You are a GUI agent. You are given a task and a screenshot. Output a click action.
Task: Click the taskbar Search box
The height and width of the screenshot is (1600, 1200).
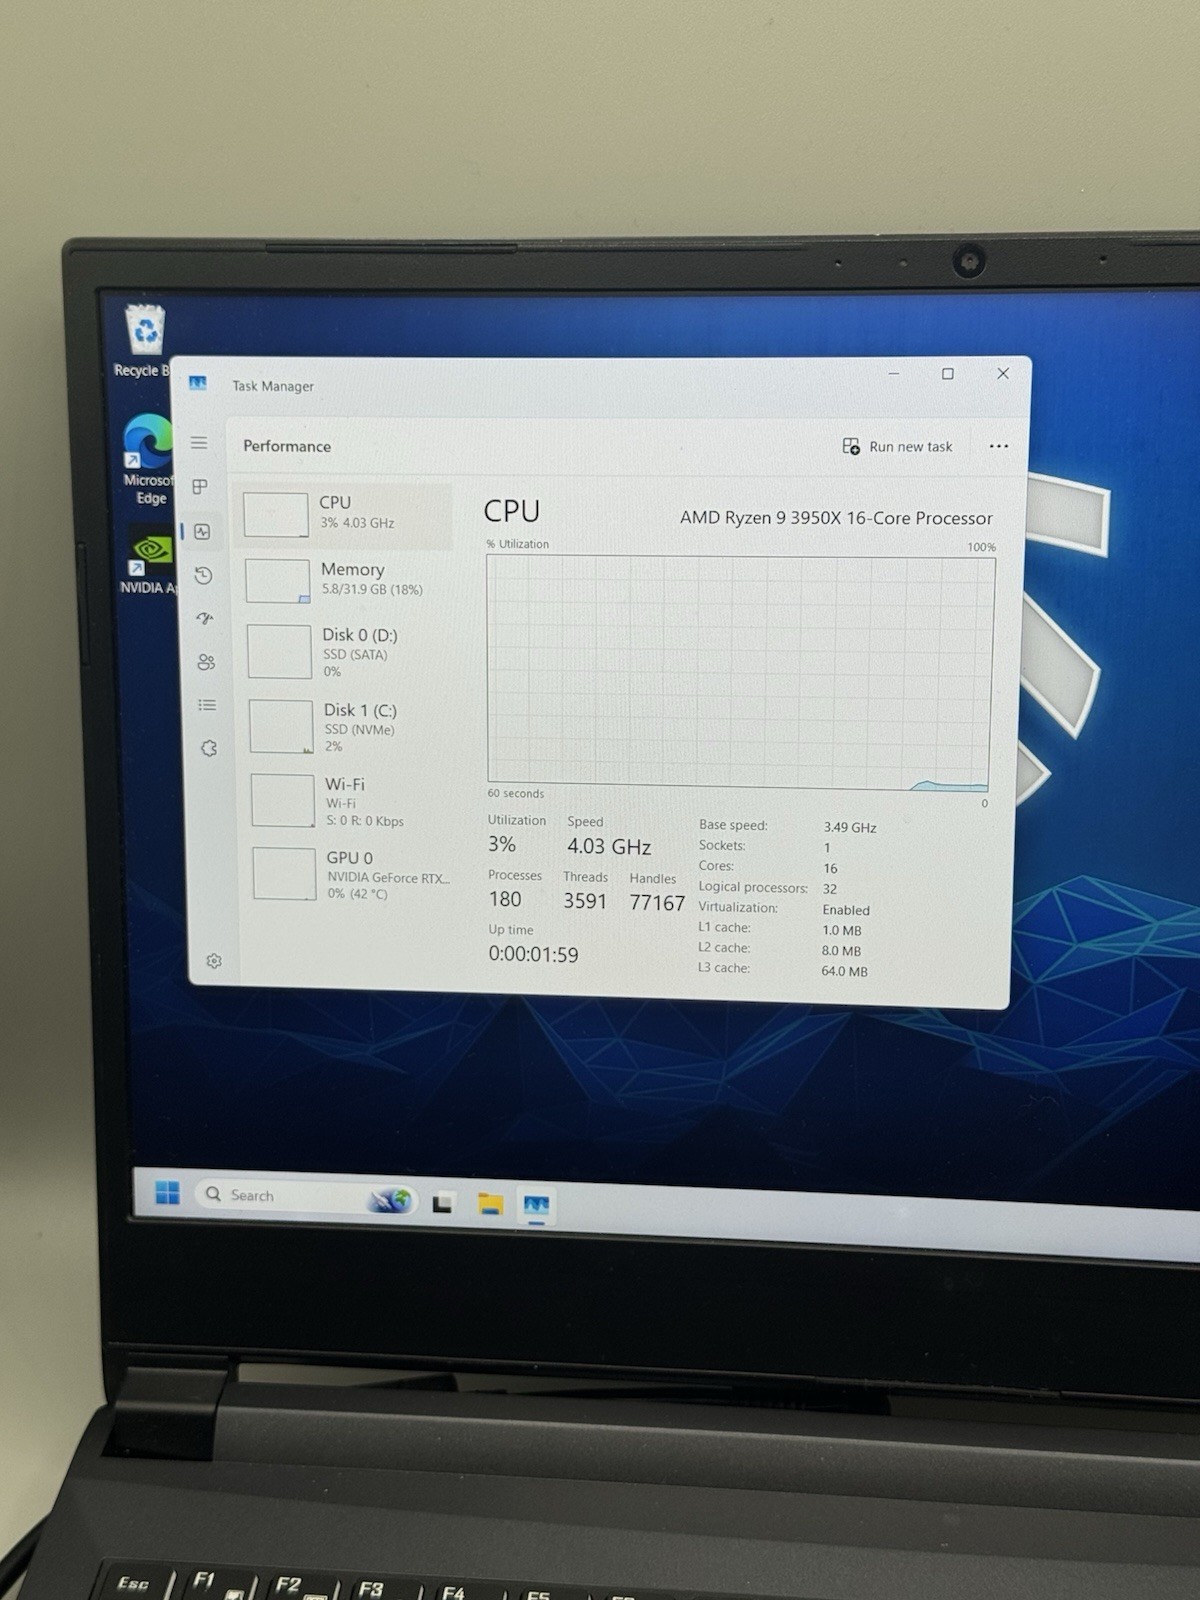pyautogui.click(x=306, y=1196)
